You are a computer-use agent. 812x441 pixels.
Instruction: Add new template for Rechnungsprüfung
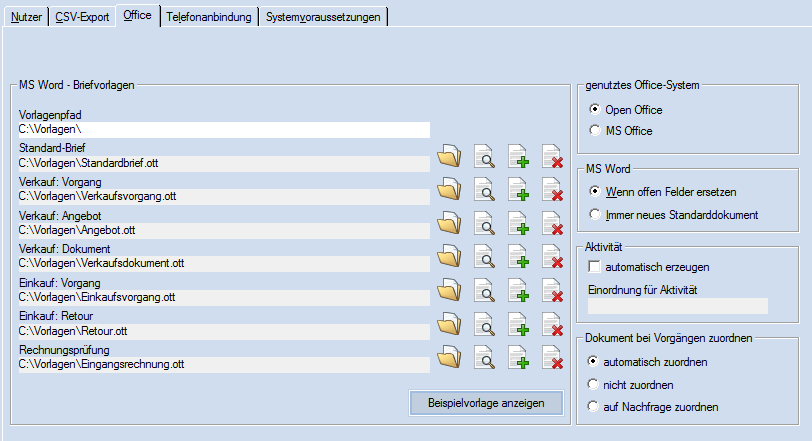(518, 357)
